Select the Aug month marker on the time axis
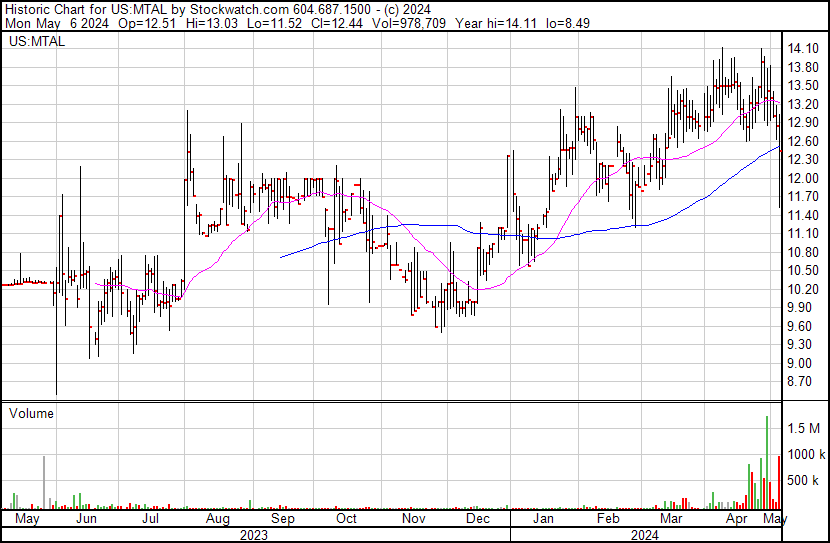830x543 pixels. click(218, 519)
